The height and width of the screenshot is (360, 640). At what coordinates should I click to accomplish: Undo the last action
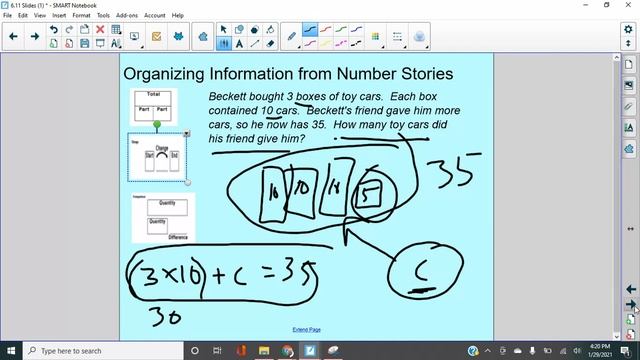pos(53,29)
